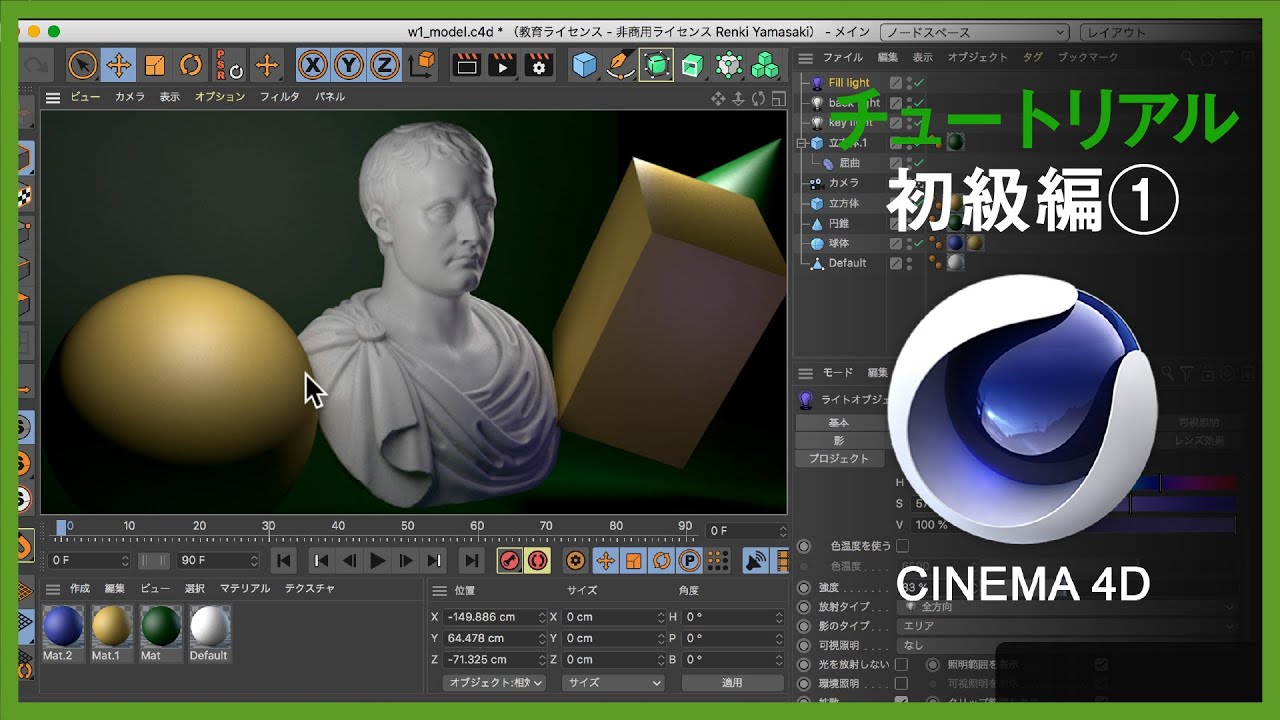Open the 影のタイプ エリア dropdown
The image size is (1280, 720).
[1067, 626]
